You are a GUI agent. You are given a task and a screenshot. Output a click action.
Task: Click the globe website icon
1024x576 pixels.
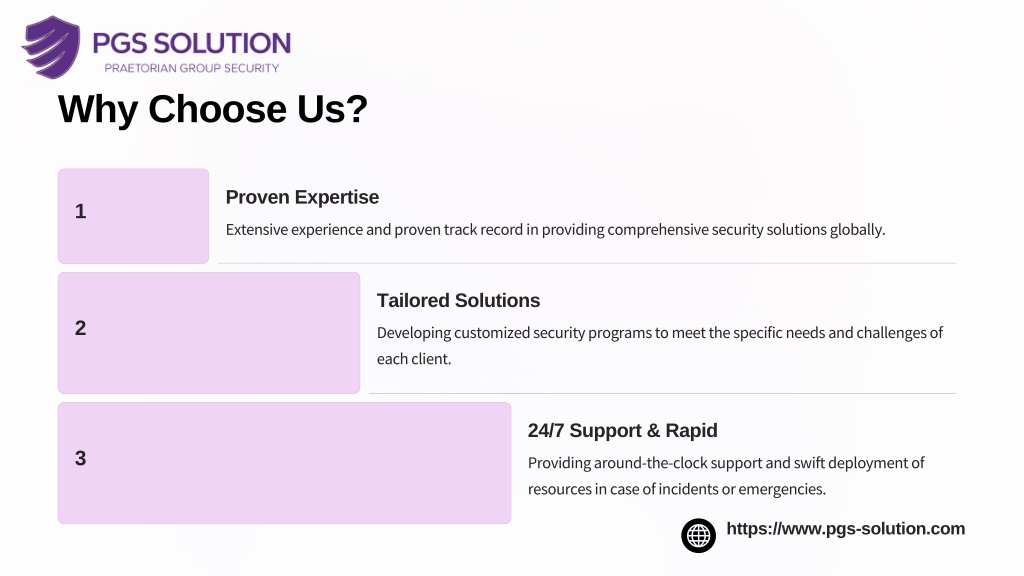coord(698,536)
